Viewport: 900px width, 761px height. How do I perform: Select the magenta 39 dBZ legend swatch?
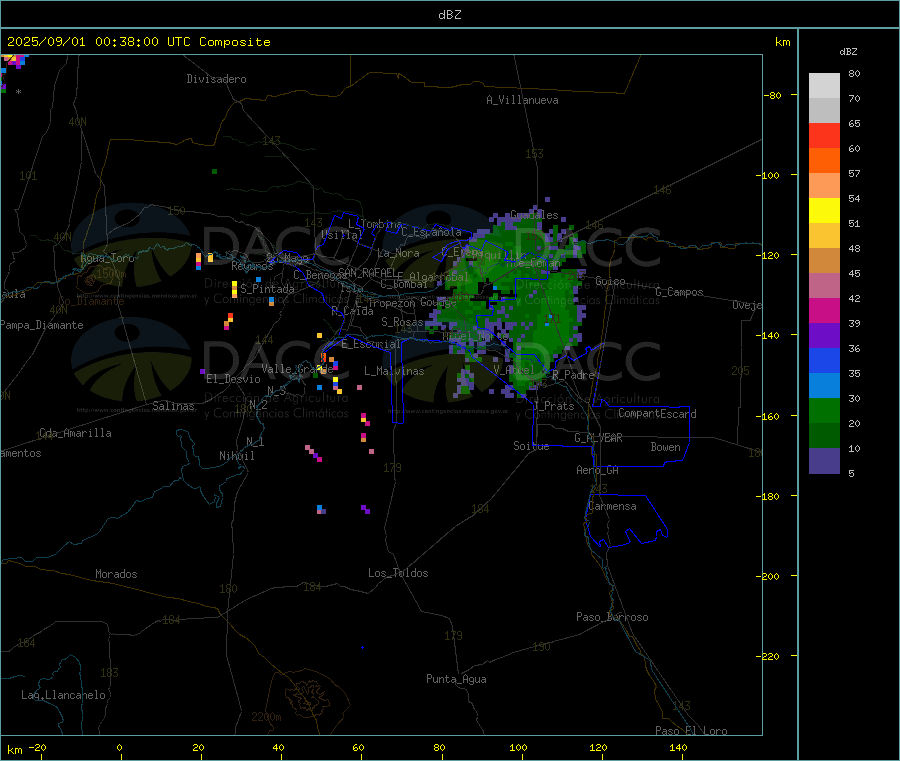[824, 310]
